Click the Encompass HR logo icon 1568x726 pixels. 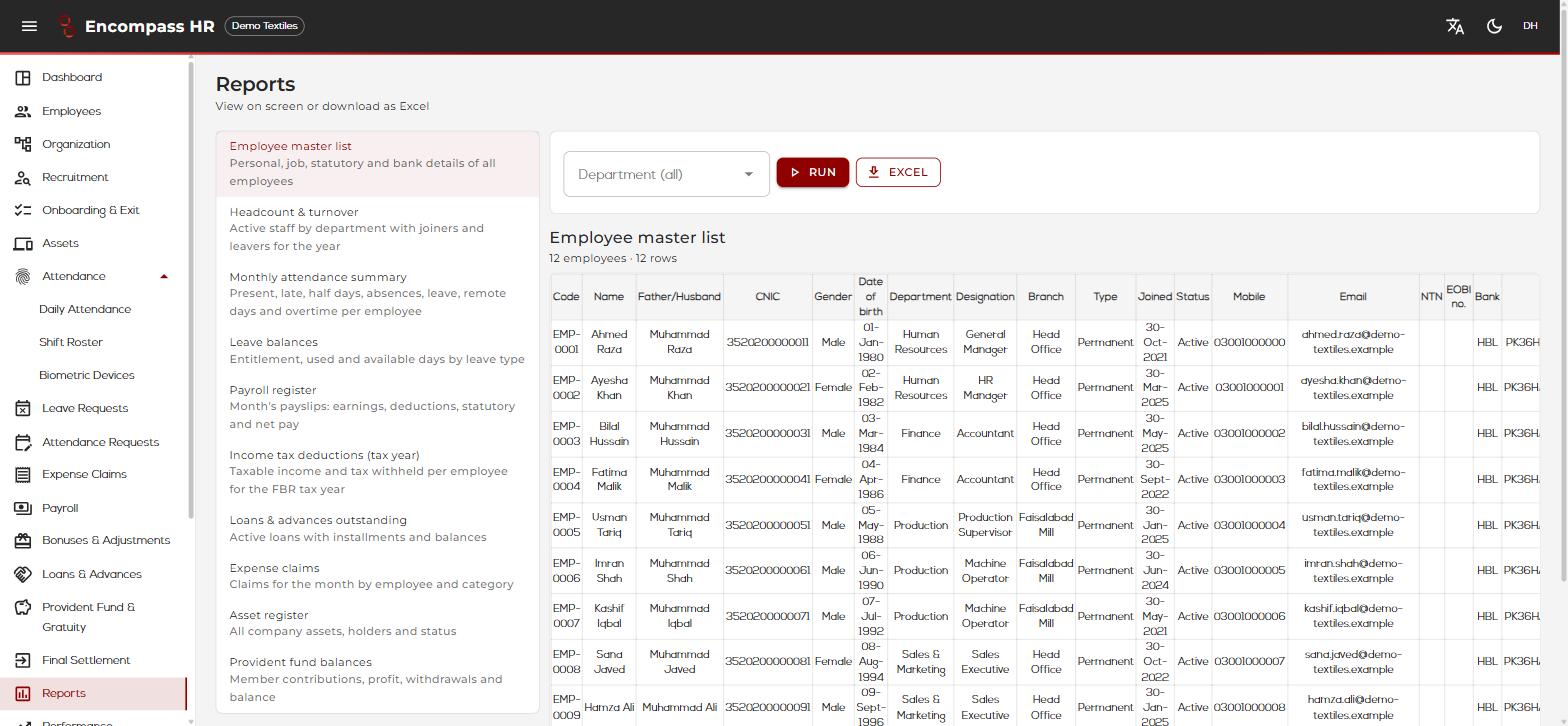point(66,26)
